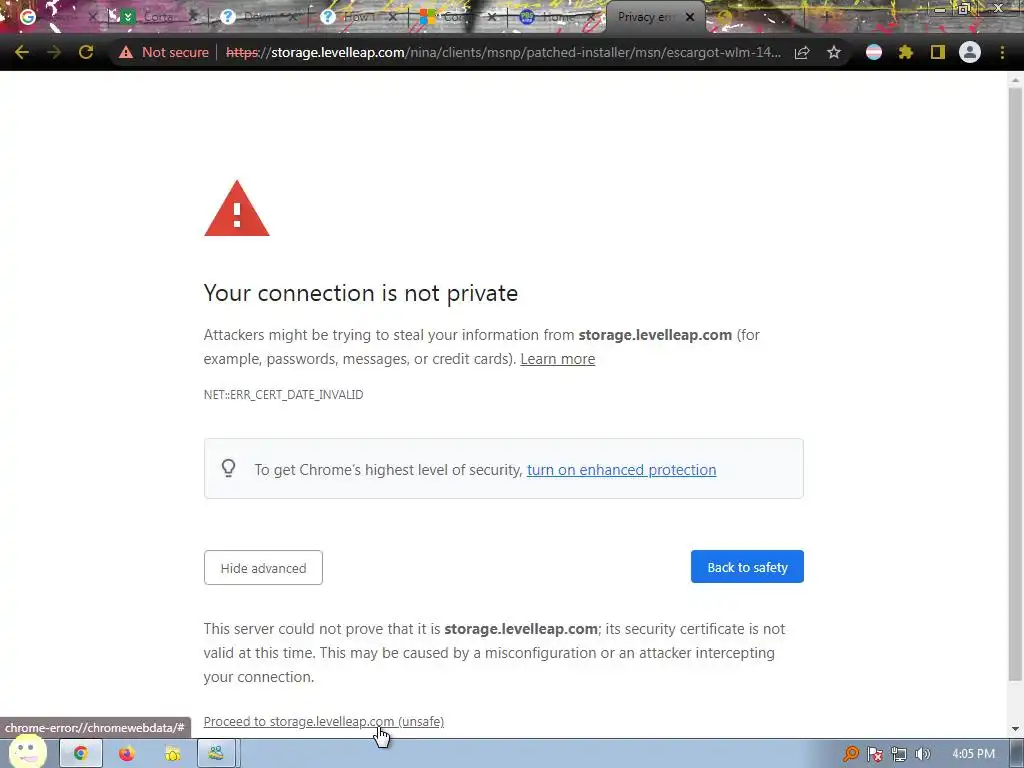Viewport: 1024px width, 768px height.
Task: Reload the page with the refresh icon
Action: point(86,52)
